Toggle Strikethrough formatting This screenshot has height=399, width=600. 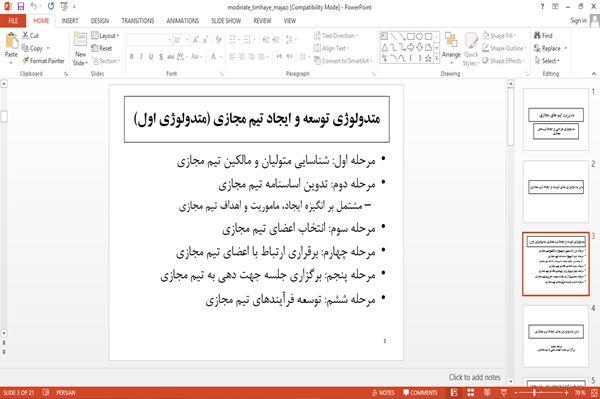point(170,57)
